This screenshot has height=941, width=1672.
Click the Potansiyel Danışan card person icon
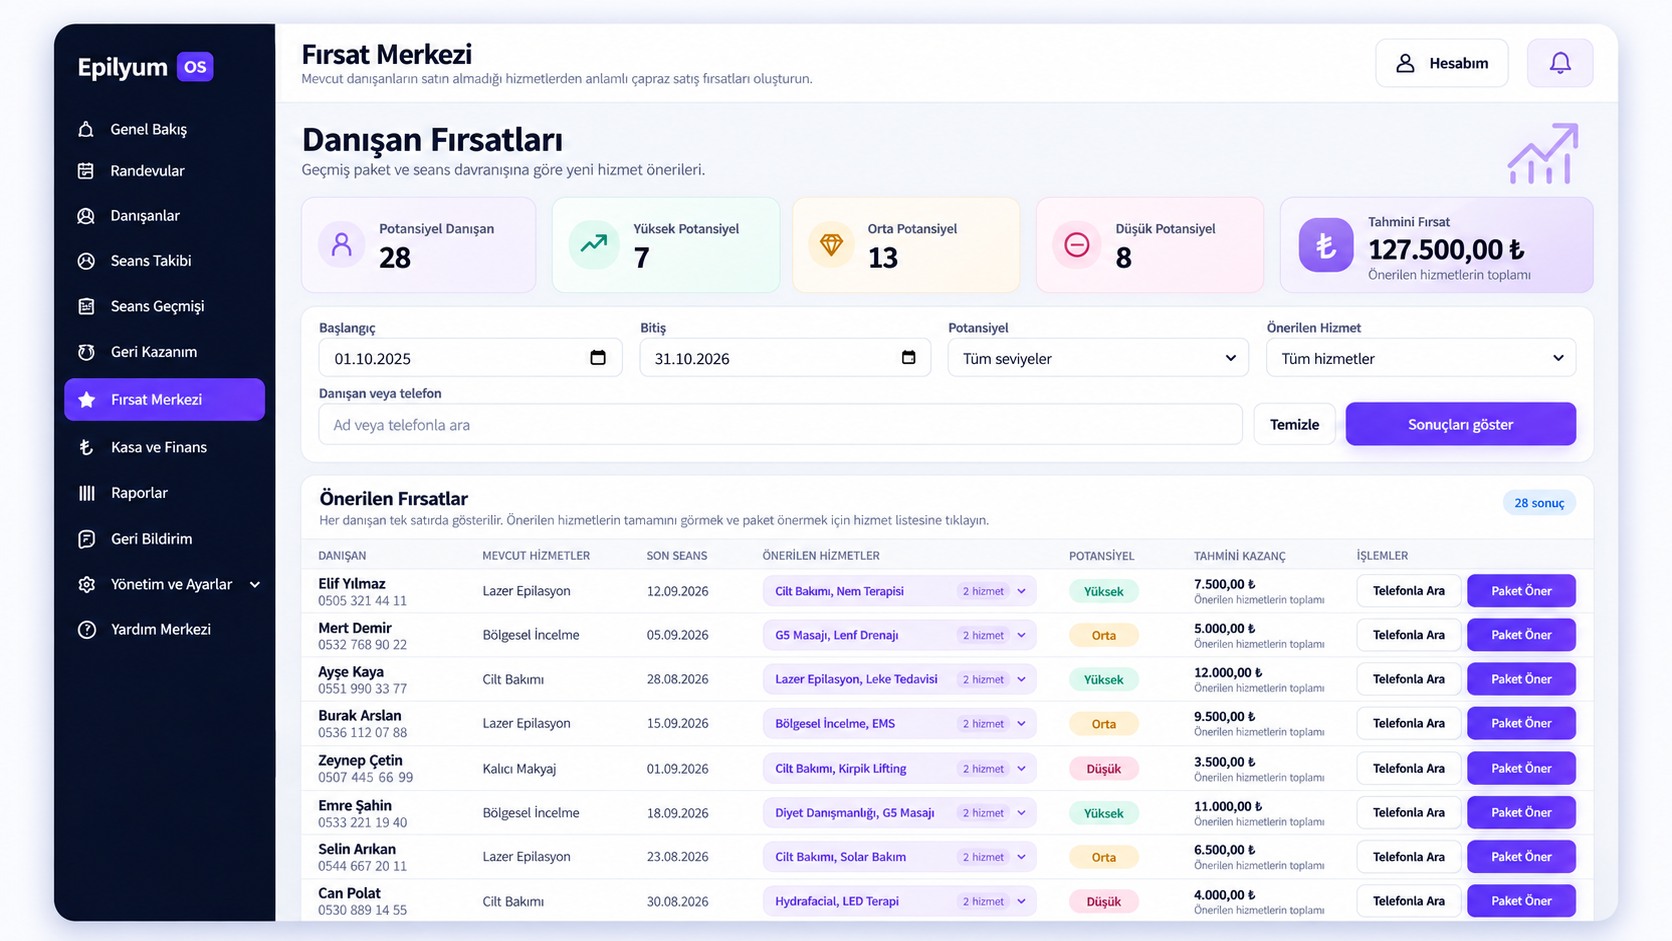pos(342,245)
